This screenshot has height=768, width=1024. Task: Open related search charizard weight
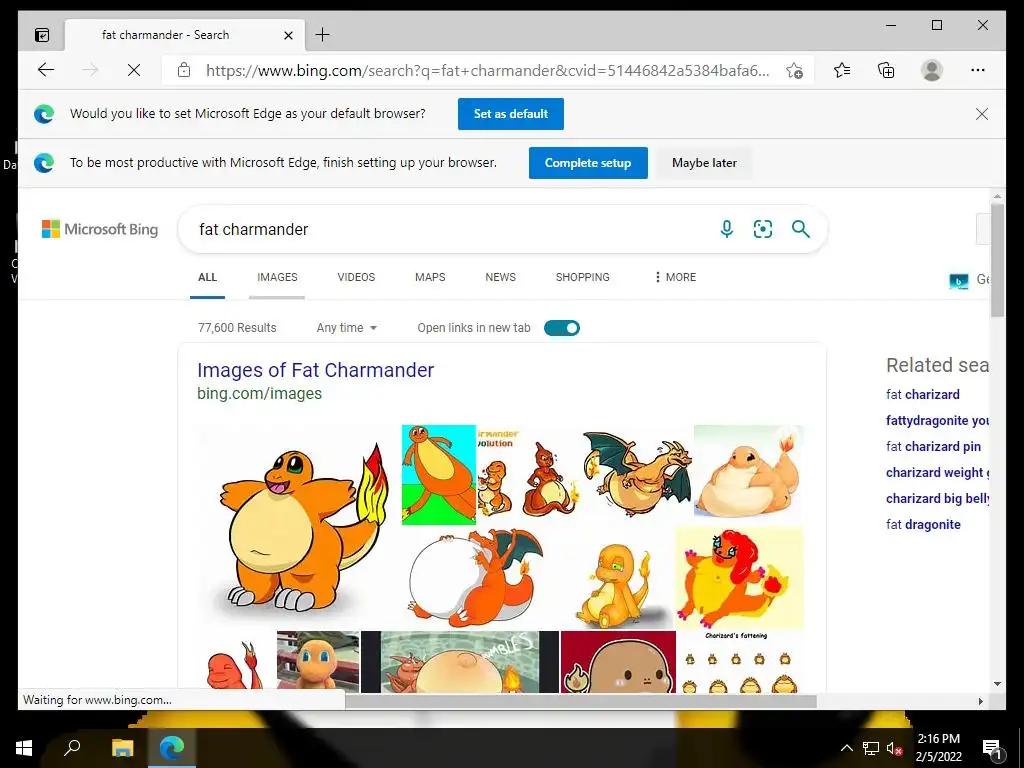[937, 473]
